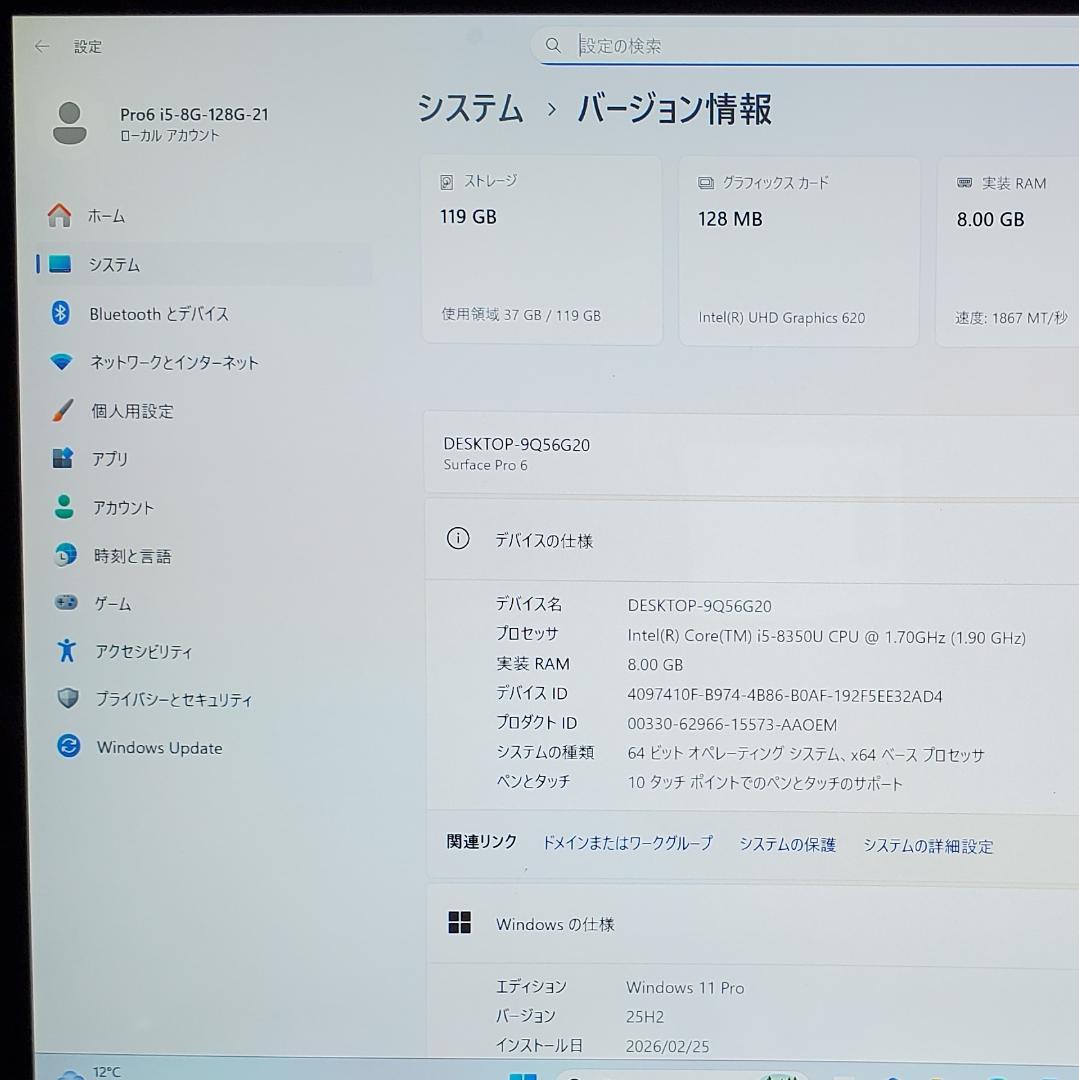Focus the 設定の検索 search field
Screen dimensions: 1079x1080
coord(805,45)
